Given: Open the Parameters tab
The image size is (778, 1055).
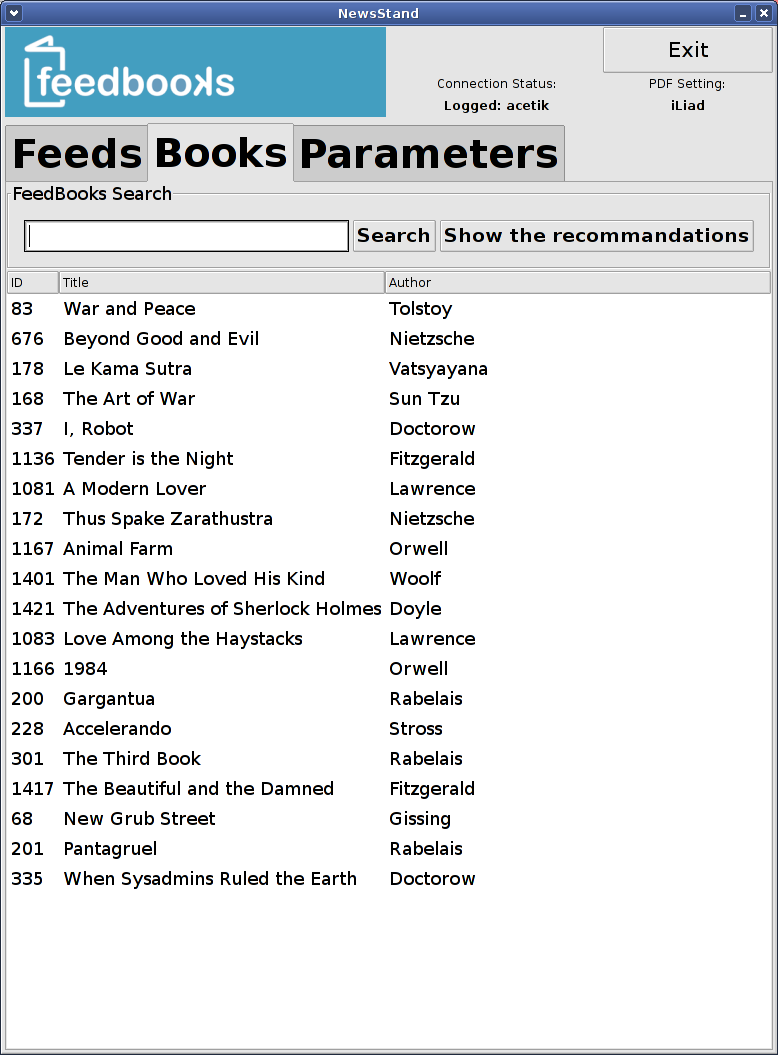Looking at the screenshot, I should (429, 154).
